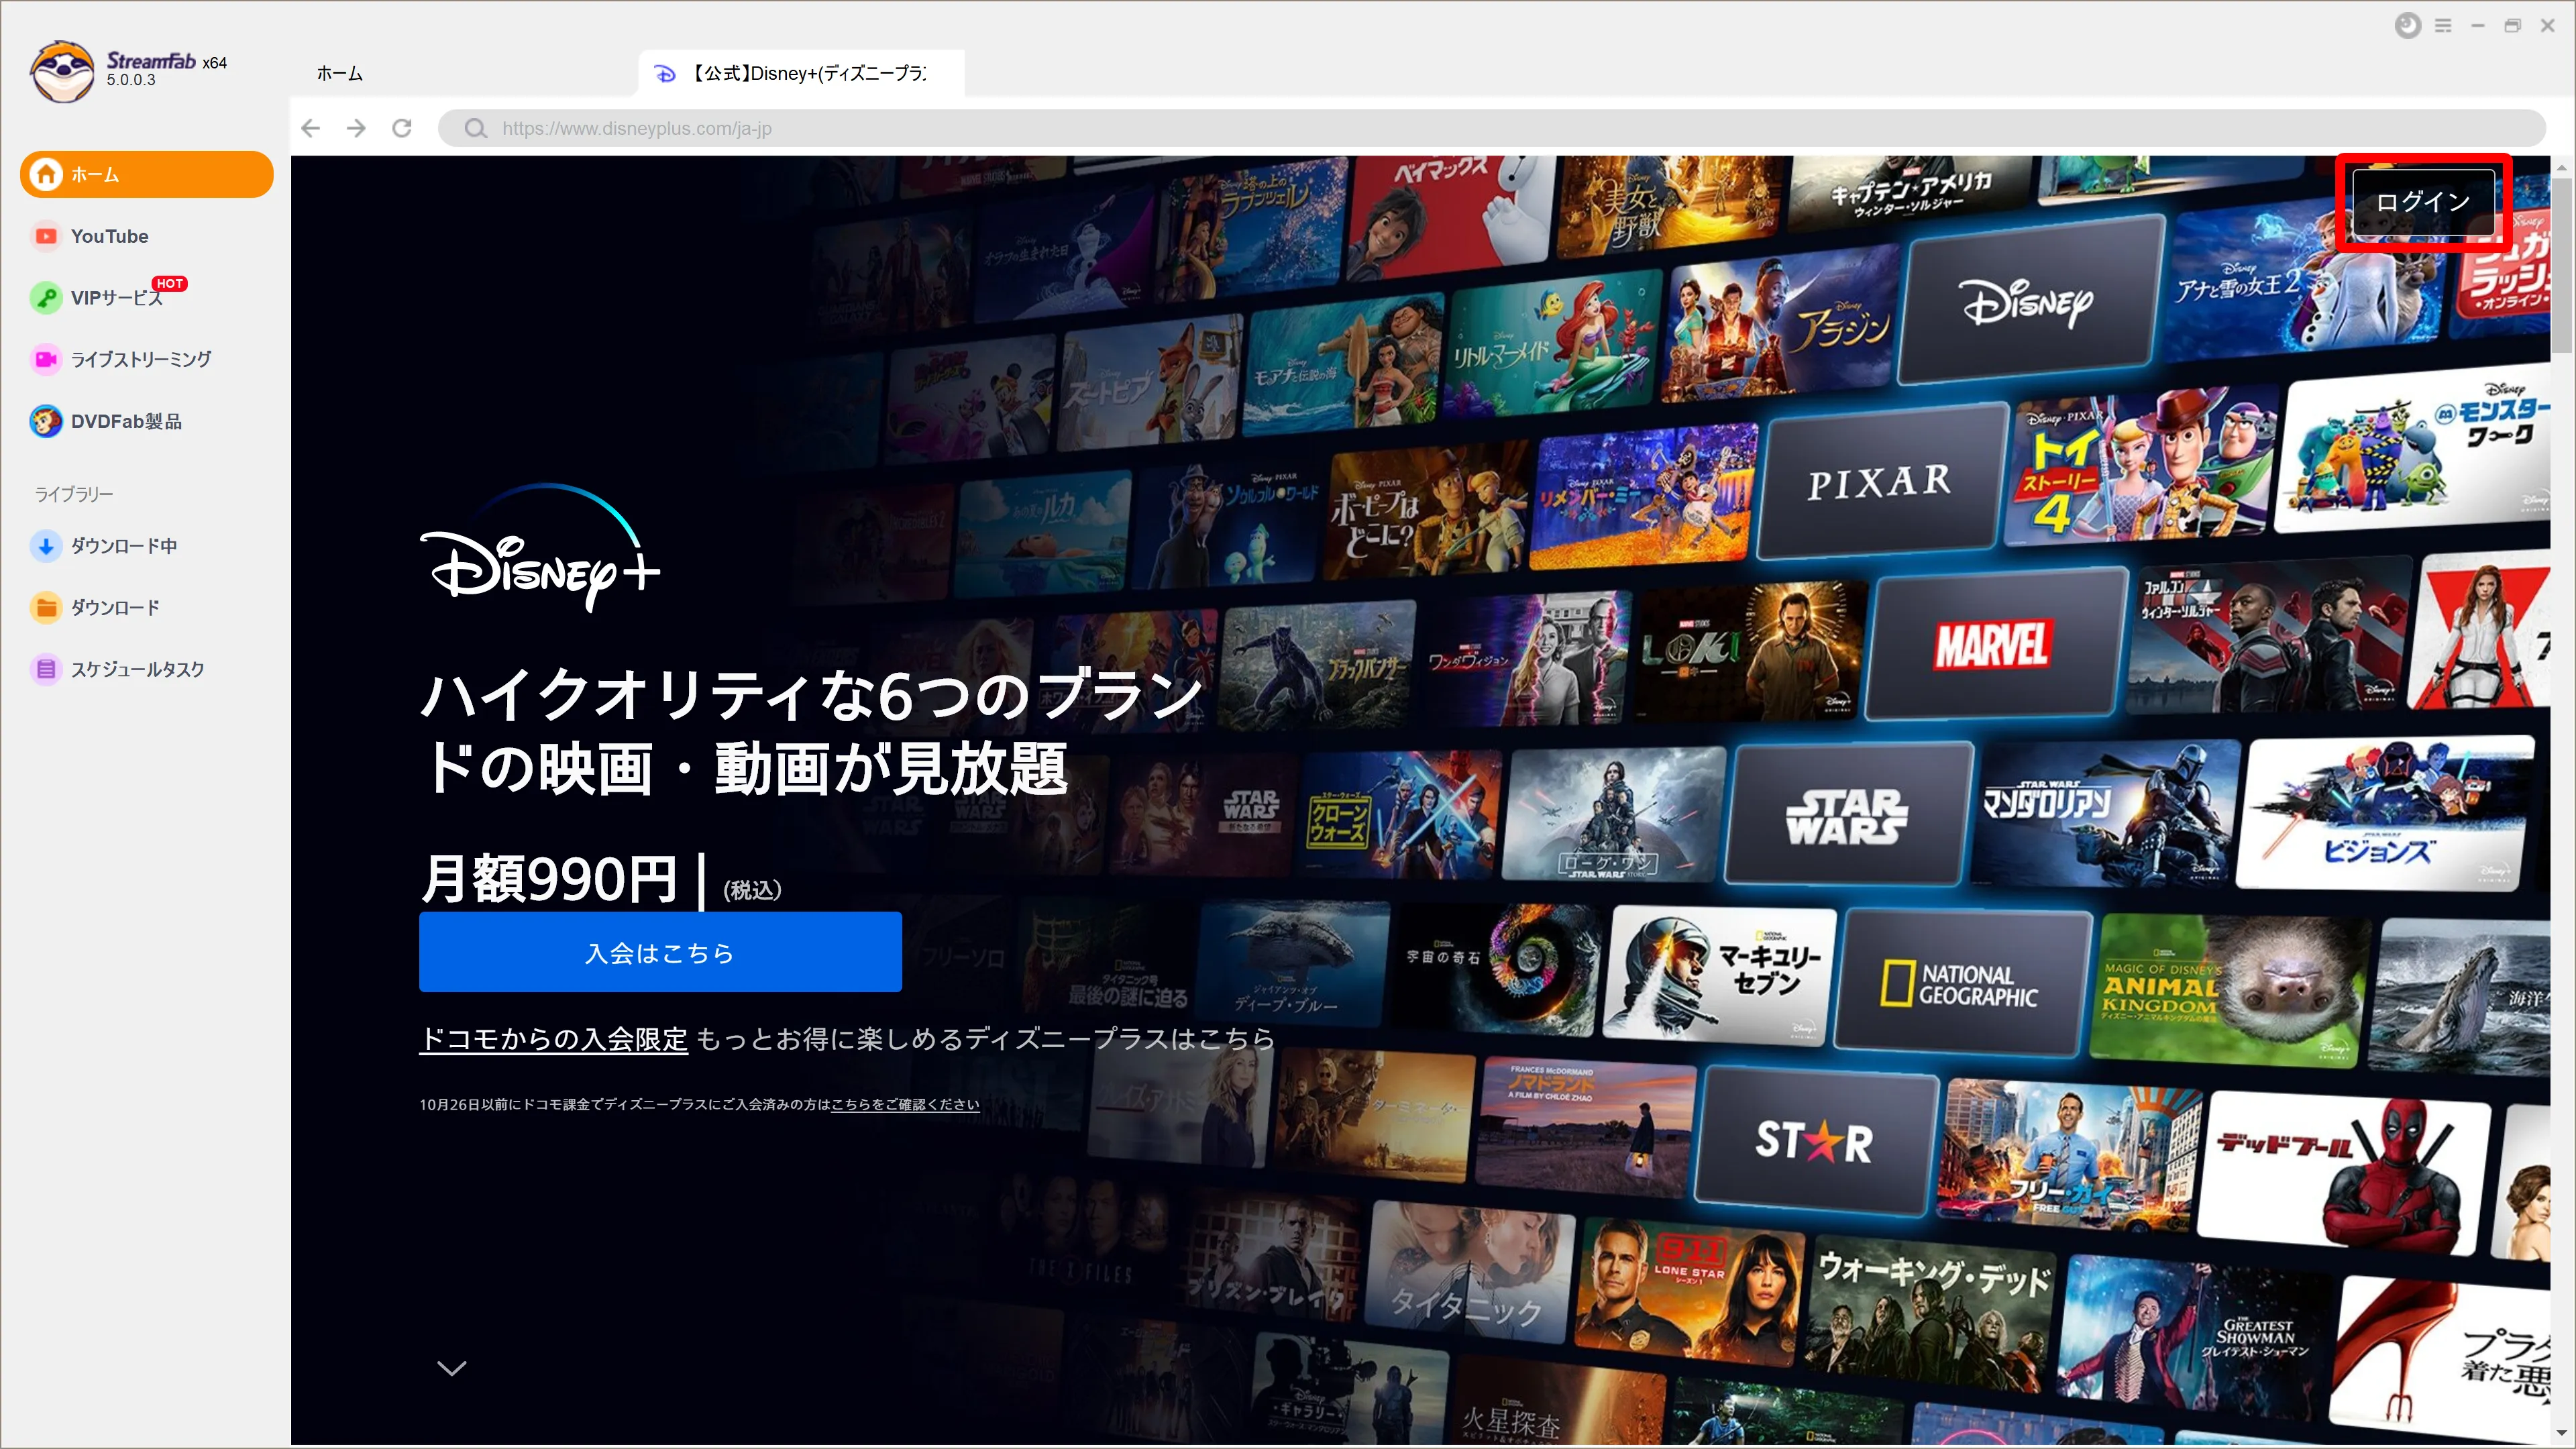Open the LOKI series thumbnail
The width and height of the screenshot is (2576, 1449).
tap(1750, 652)
